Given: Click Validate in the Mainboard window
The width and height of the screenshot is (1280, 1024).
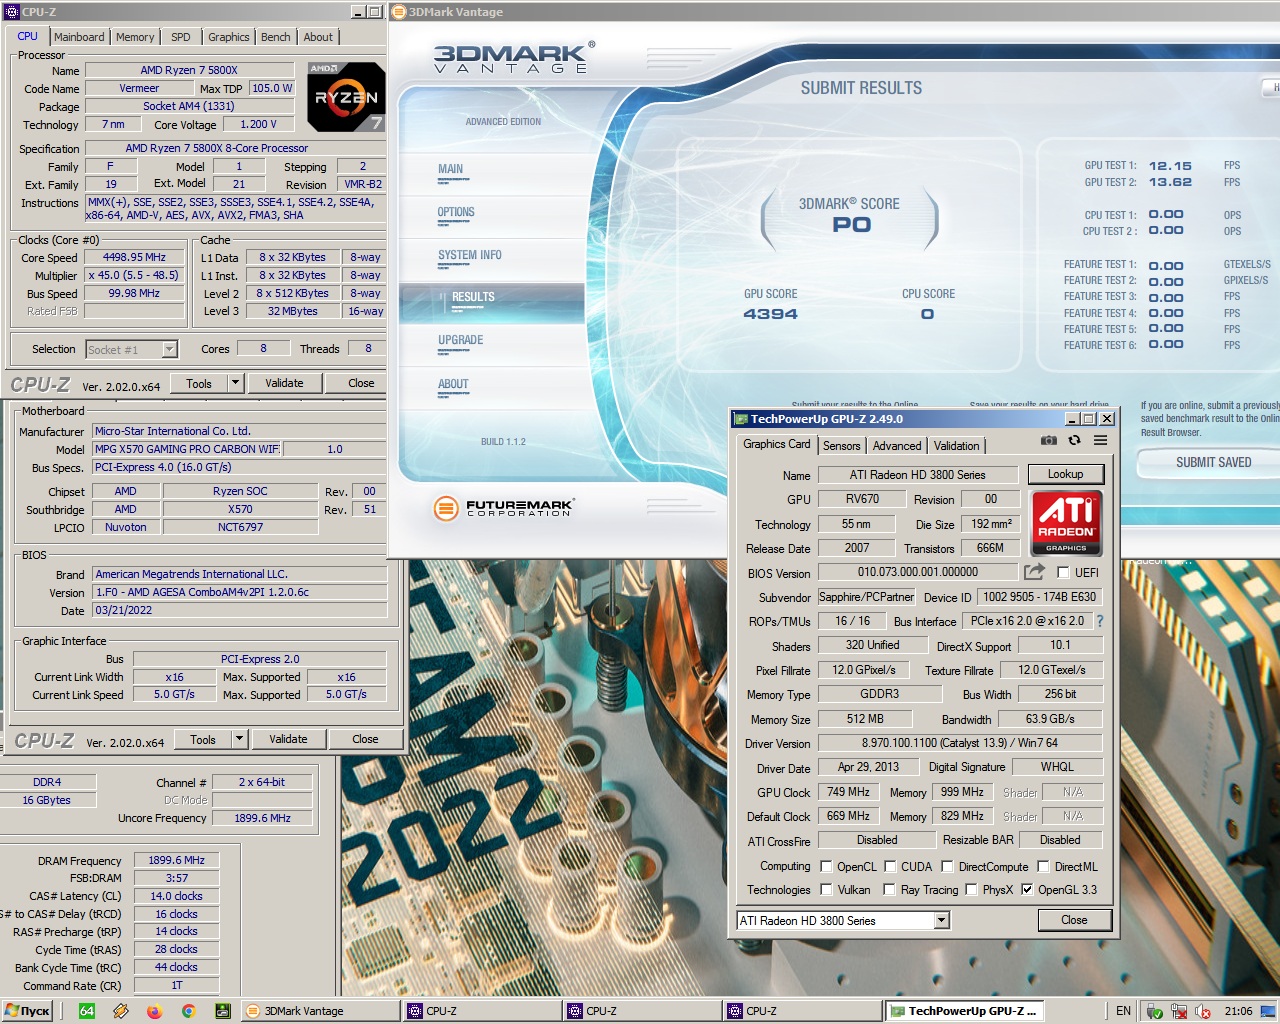Looking at the screenshot, I should click(x=288, y=739).
